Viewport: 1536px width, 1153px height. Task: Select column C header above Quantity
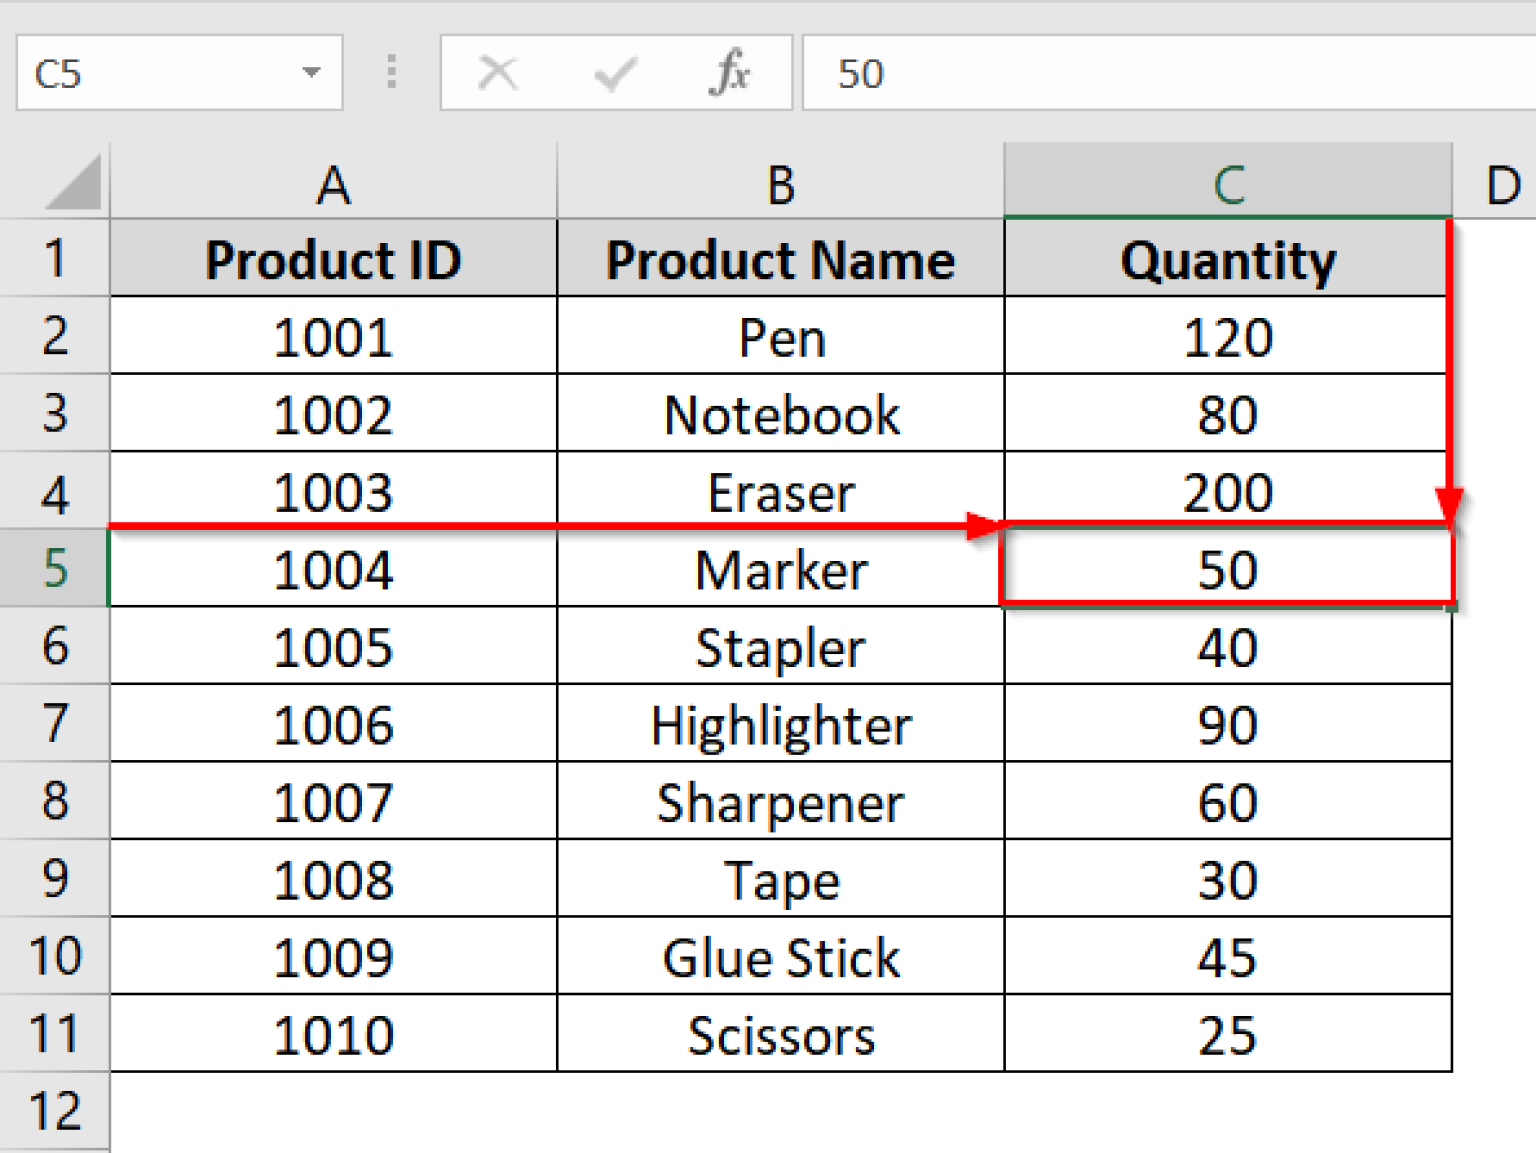(x=1226, y=183)
